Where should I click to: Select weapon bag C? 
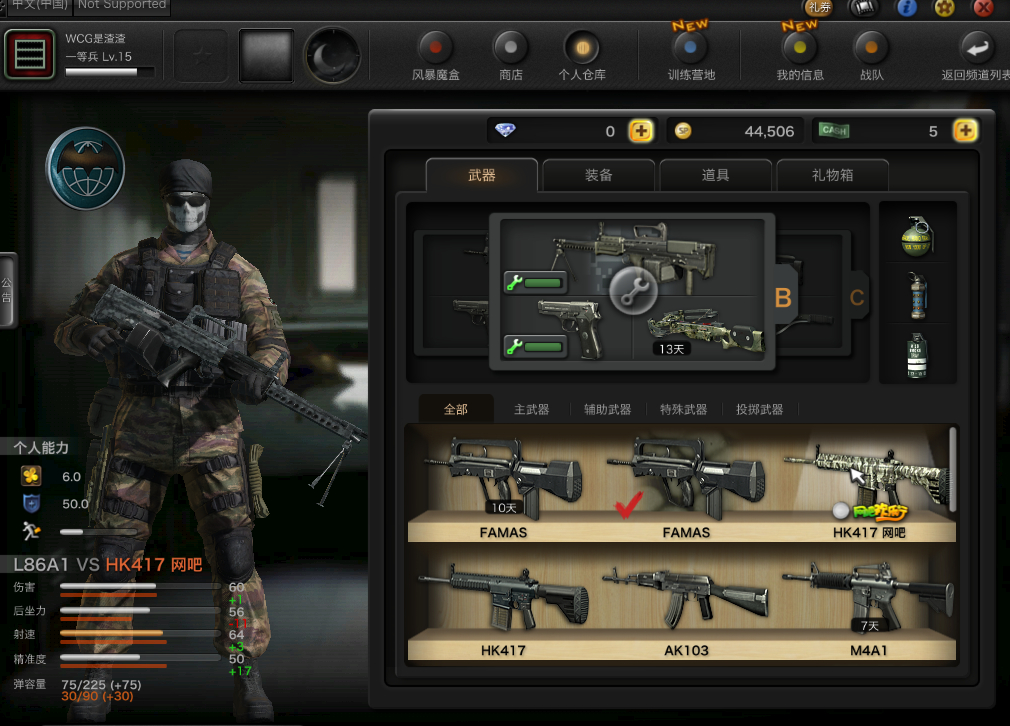857,298
